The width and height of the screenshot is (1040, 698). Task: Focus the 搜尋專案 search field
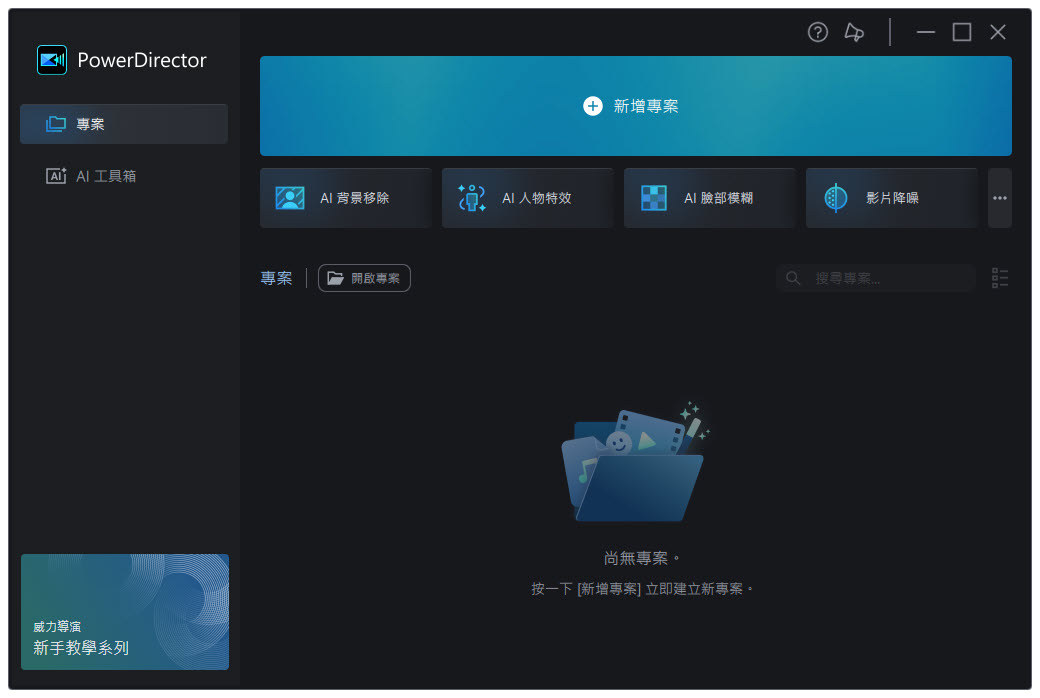(876, 278)
